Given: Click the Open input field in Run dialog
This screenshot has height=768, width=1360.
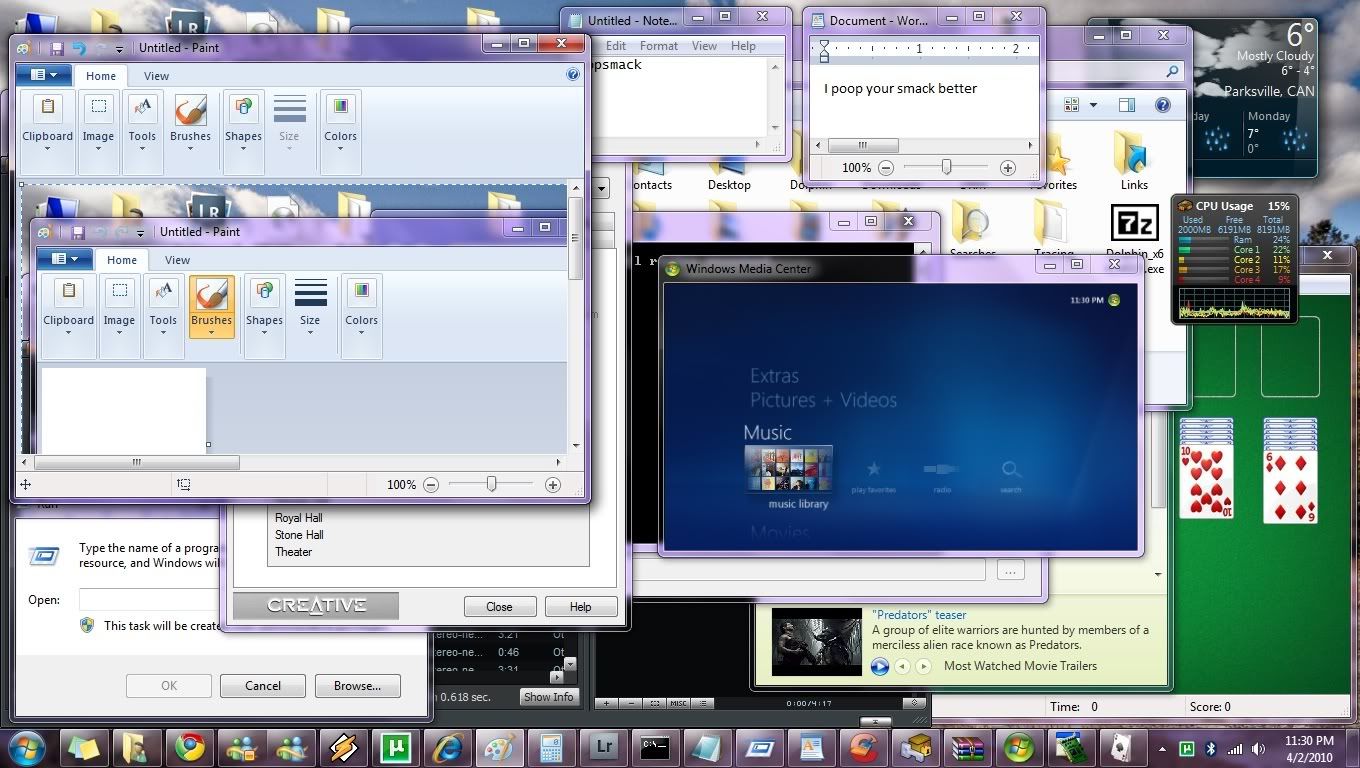Looking at the screenshot, I should click(x=150, y=600).
